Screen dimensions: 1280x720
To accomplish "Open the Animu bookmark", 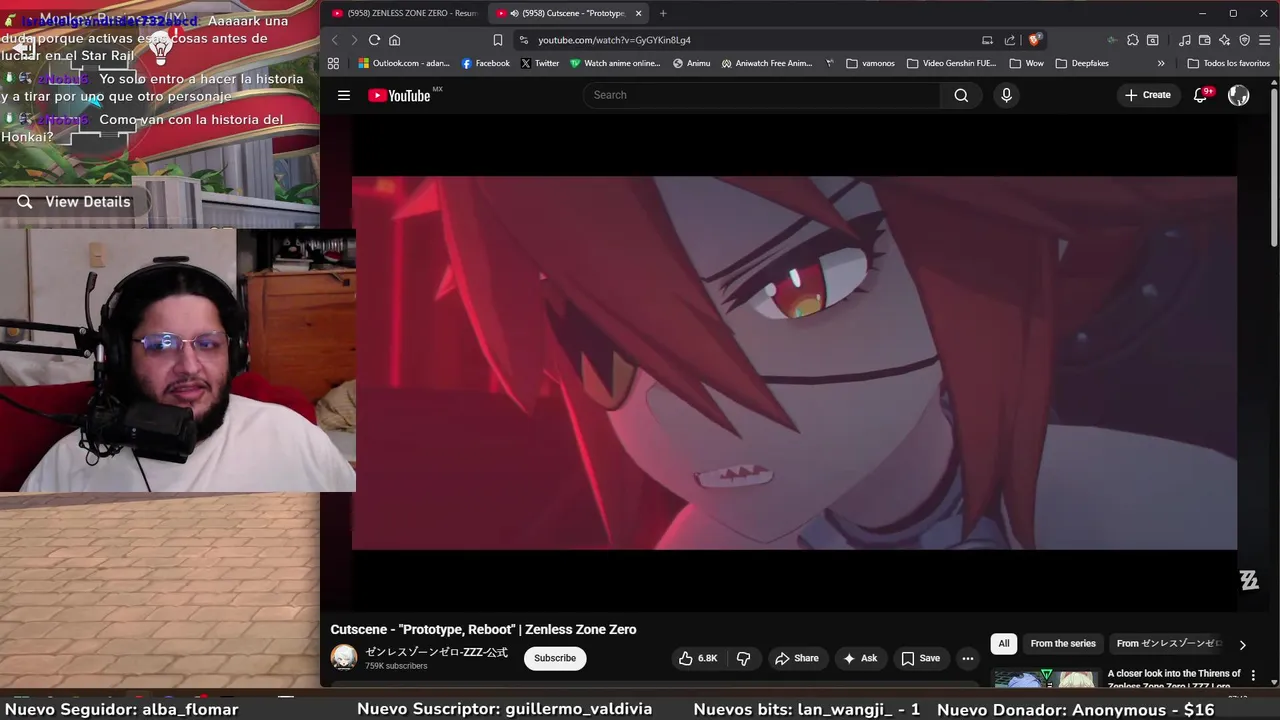I will [x=691, y=63].
